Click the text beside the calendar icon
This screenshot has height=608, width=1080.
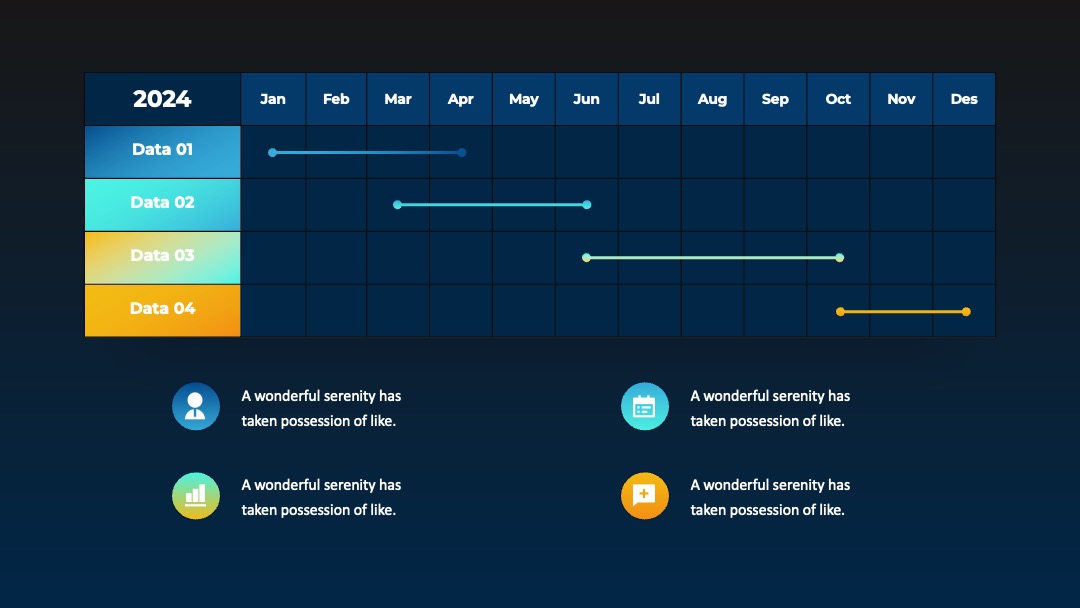(x=770, y=408)
